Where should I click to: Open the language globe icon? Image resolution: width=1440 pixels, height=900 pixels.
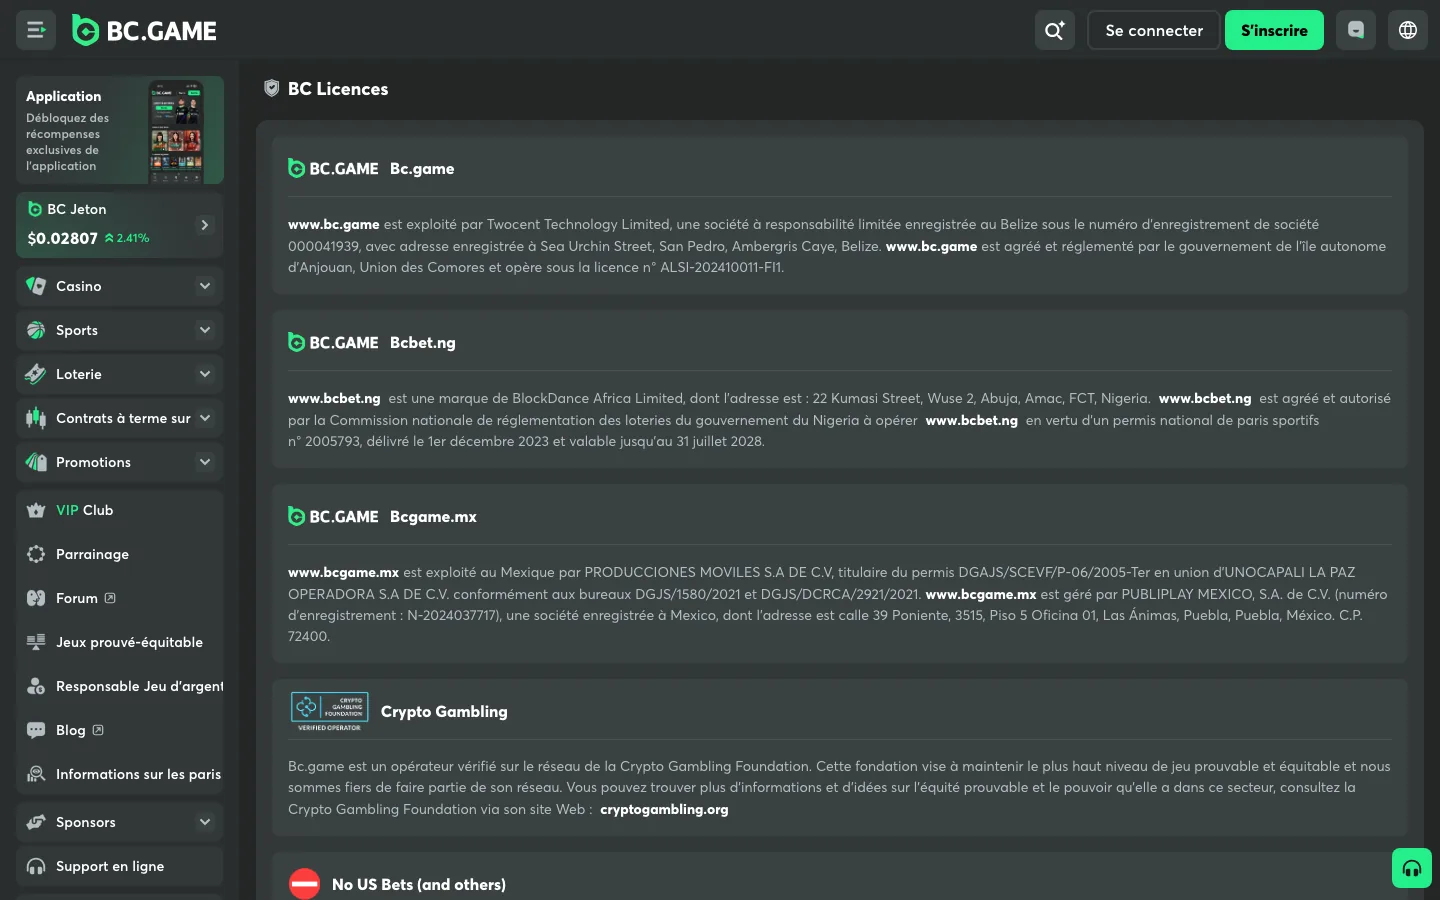[1408, 30]
